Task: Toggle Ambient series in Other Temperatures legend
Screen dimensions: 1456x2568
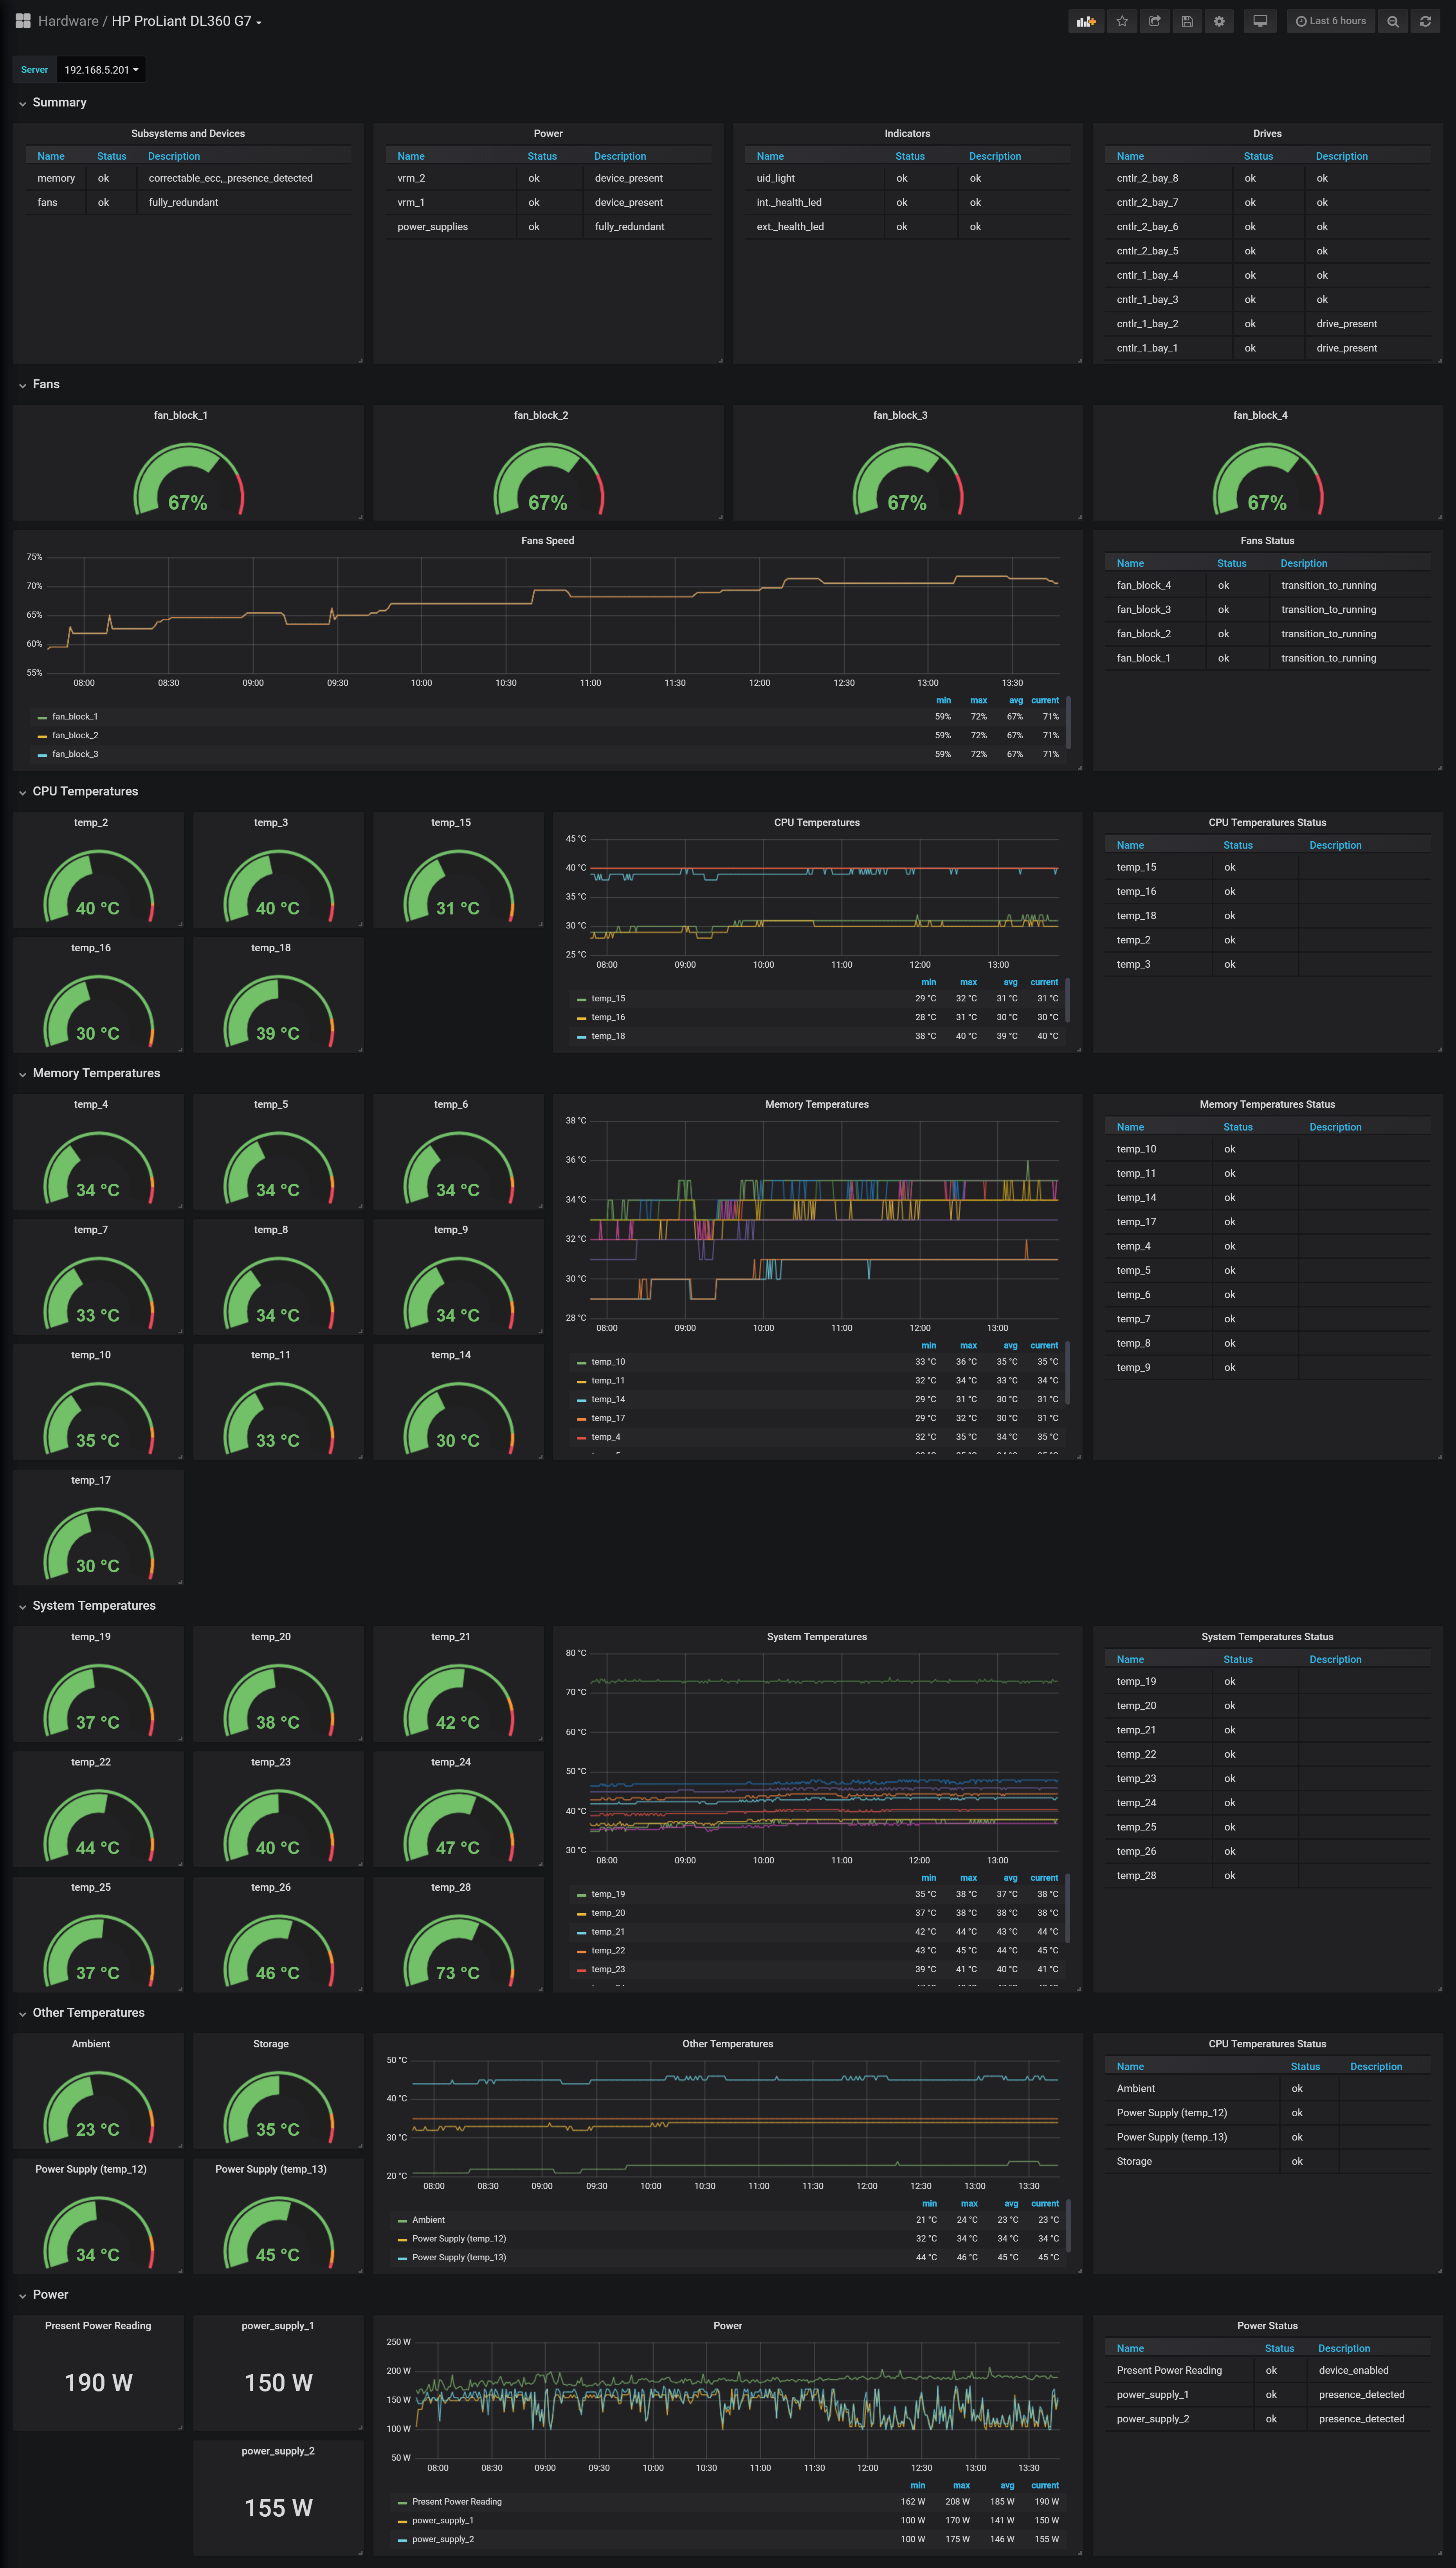Action: [x=428, y=2220]
